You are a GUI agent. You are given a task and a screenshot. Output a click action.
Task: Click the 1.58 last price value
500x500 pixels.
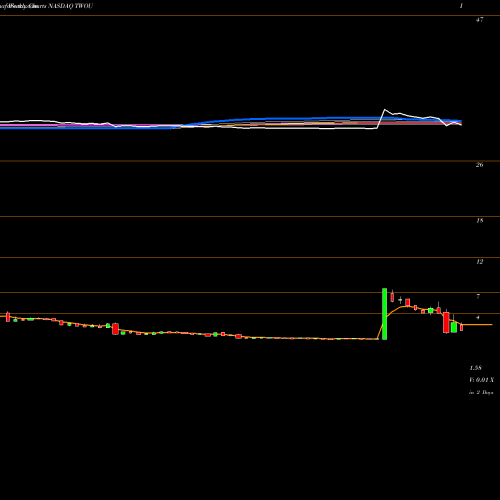click(x=475, y=368)
